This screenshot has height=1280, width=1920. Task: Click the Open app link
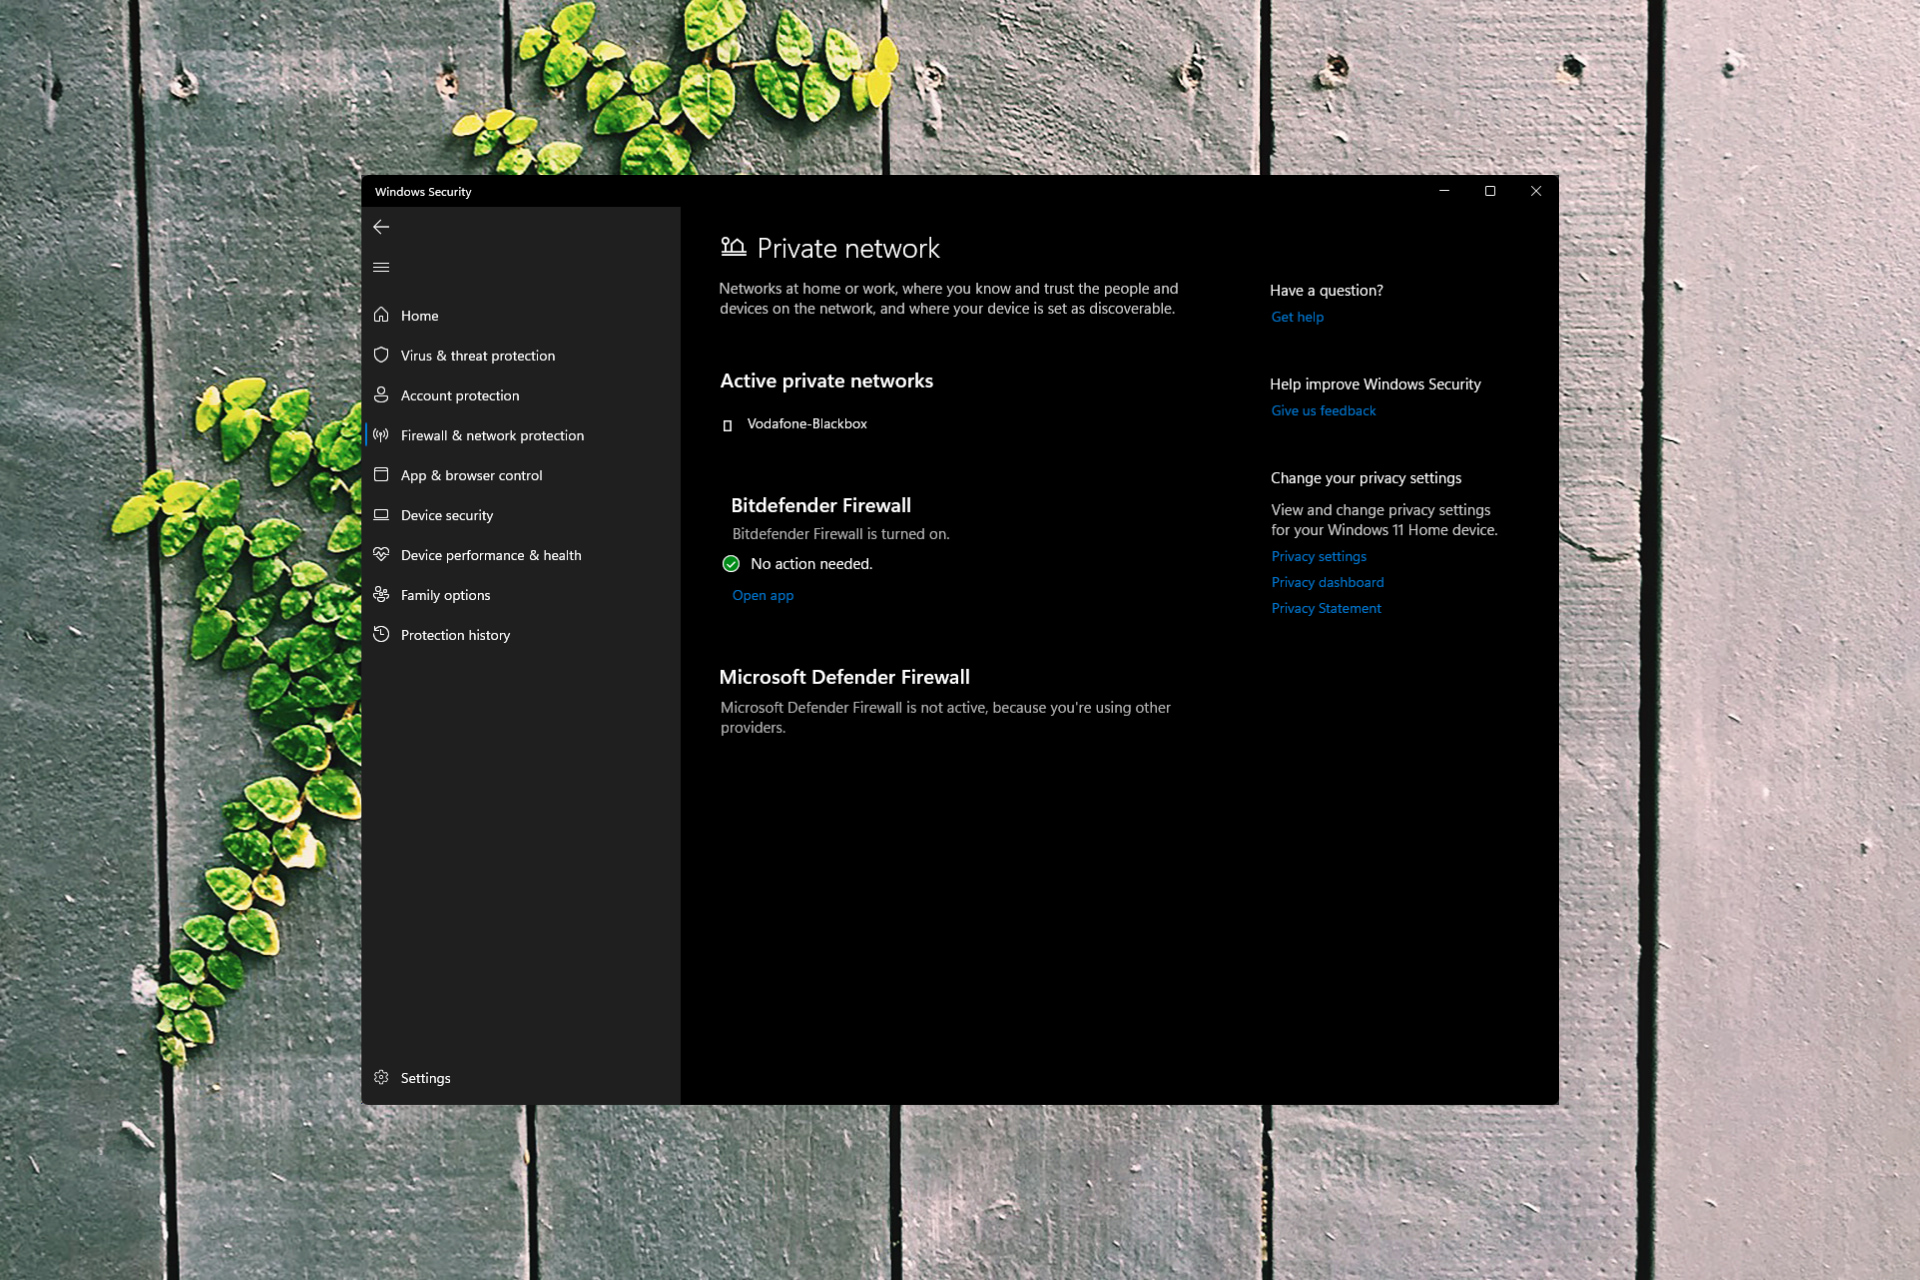coord(762,595)
